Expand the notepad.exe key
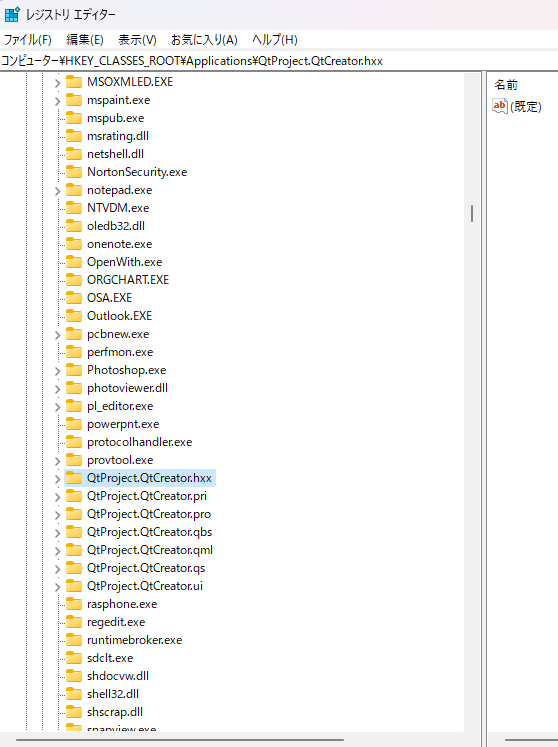The width and height of the screenshot is (558, 747). [57, 191]
